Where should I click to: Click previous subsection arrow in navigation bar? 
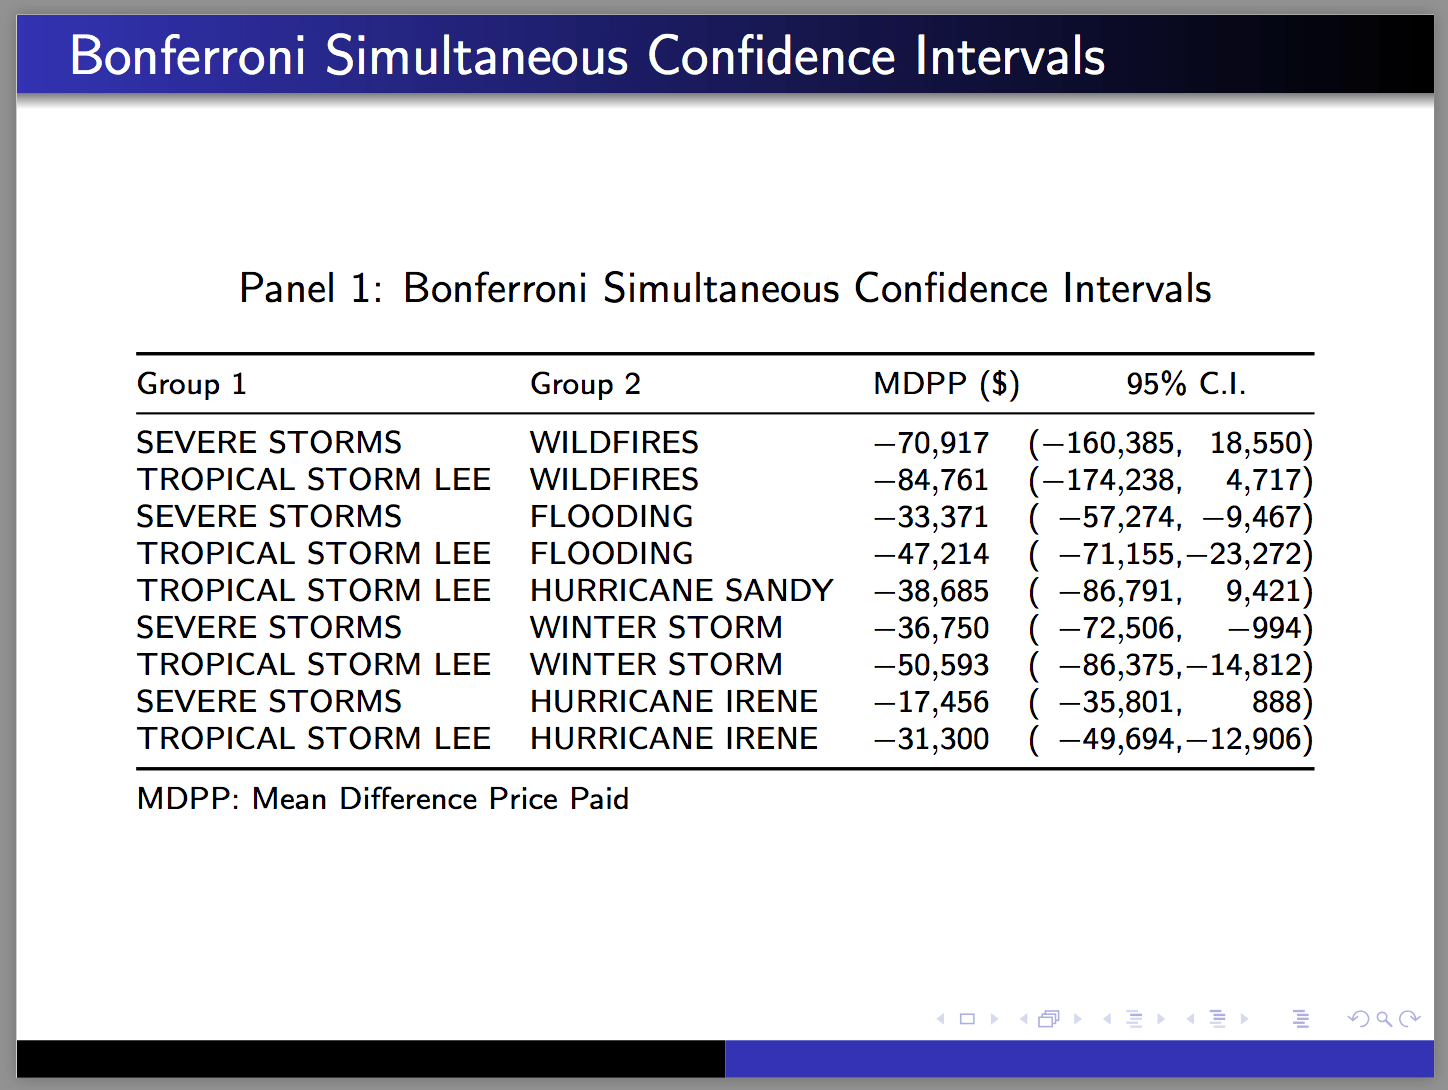click(x=1107, y=1019)
